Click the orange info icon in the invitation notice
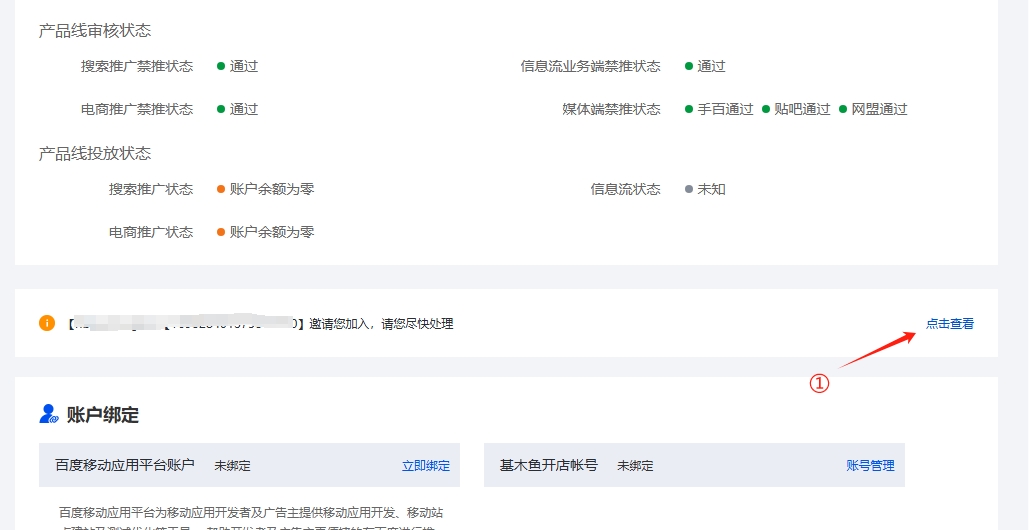 (47, 323)
